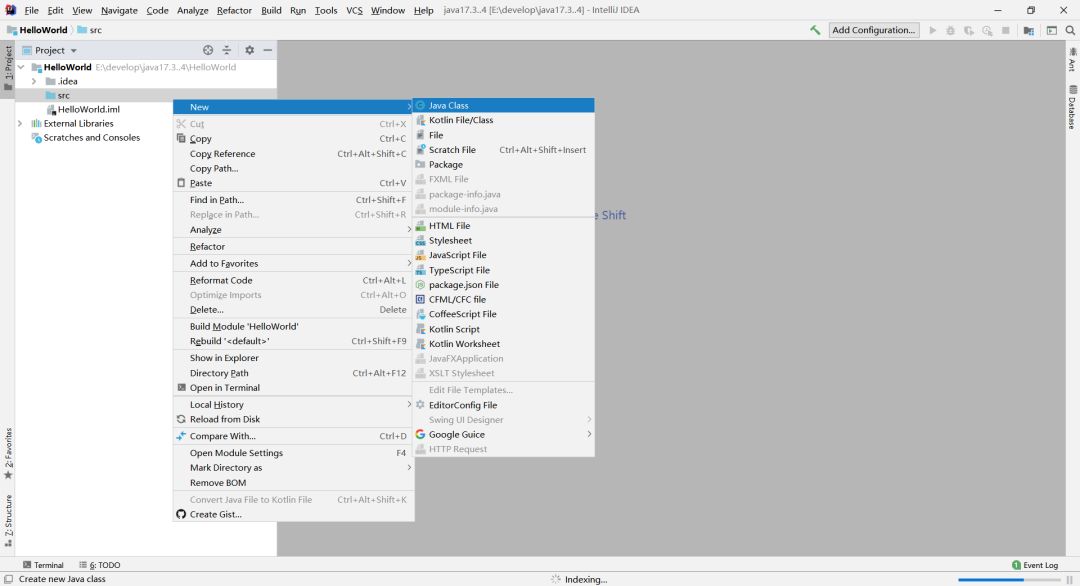
Task: Open the Ant tool window on right edge
Action: (1072, 60)
